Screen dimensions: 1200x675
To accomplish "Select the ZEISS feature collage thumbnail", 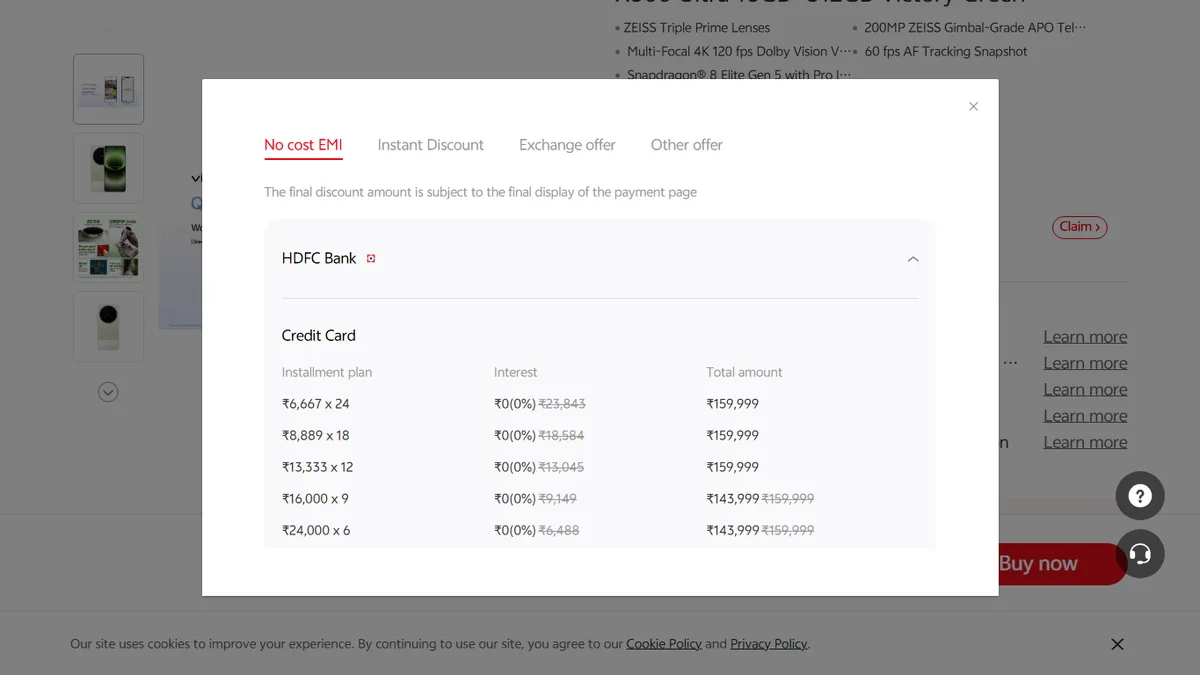I will (x=108, y=248).
